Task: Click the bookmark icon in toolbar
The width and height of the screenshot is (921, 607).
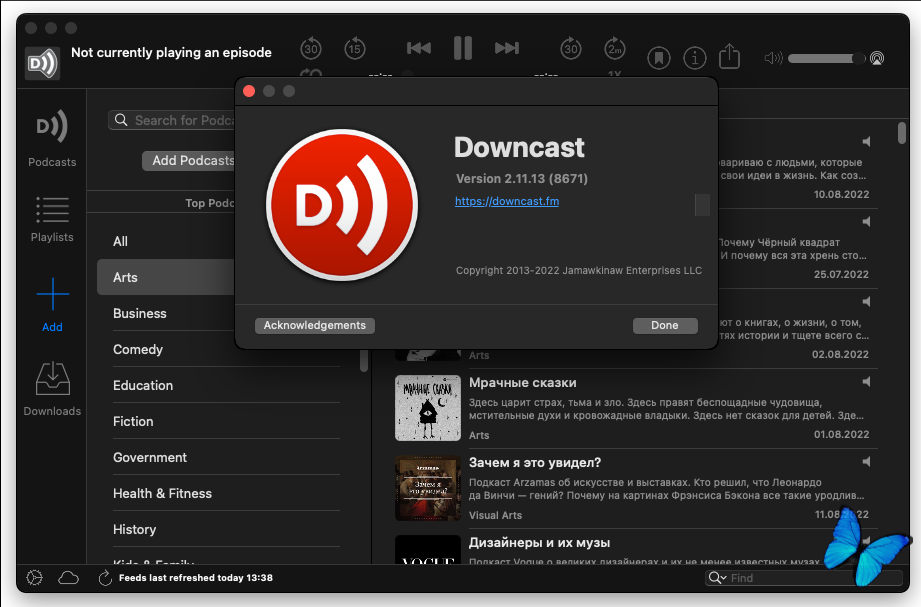Action: coord(658,57)
